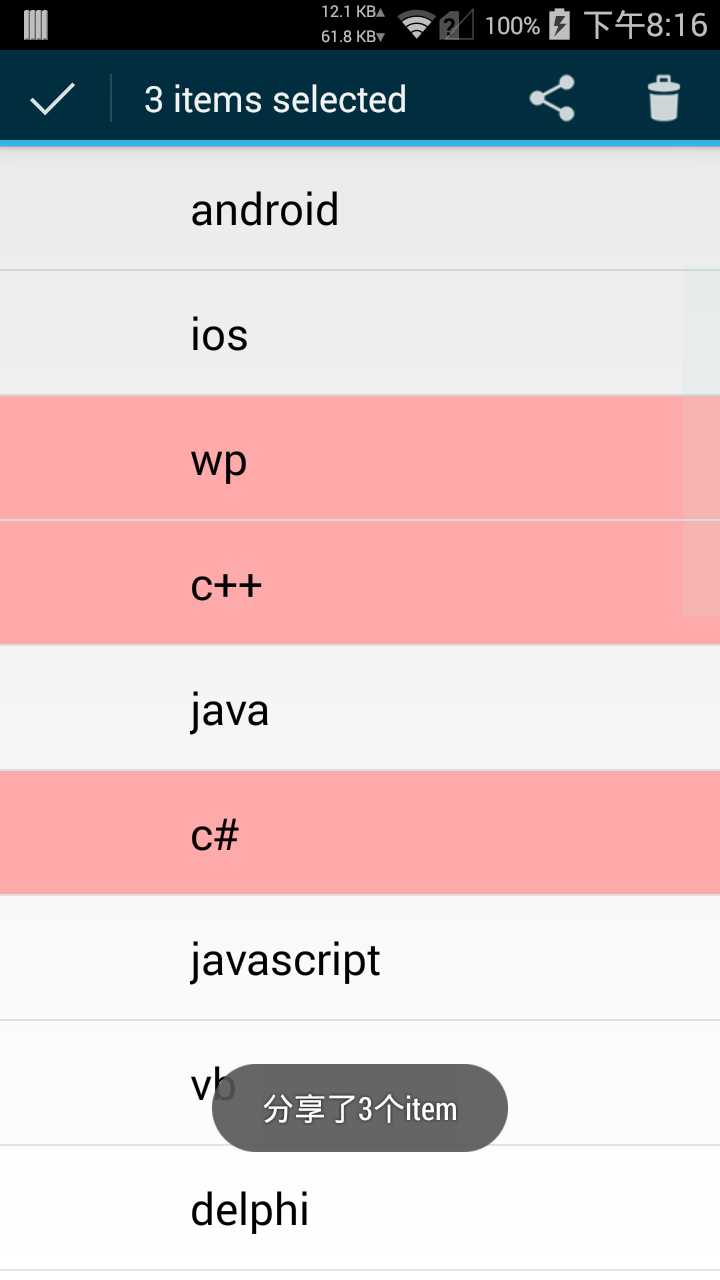Tap the battery charging icon
The height and width of the screenshot is (1280, 720).
pos(560,24)
